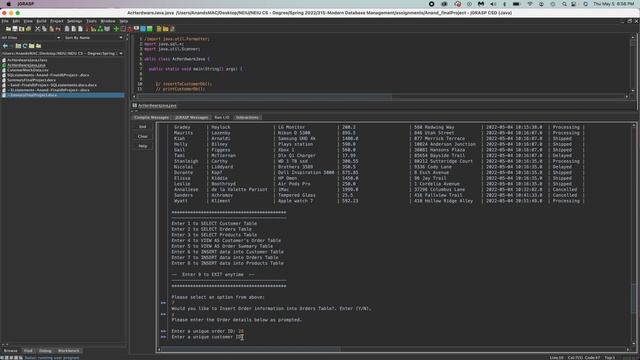
Task: Click the customer ID input prompt line
Action: point(207,337)
